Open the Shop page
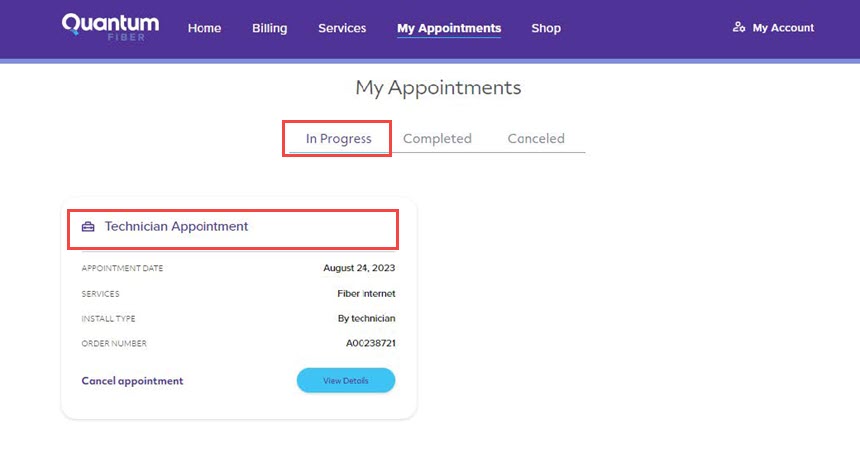The height and width of the screenshot is (453, 860). [x=546, y=28]
